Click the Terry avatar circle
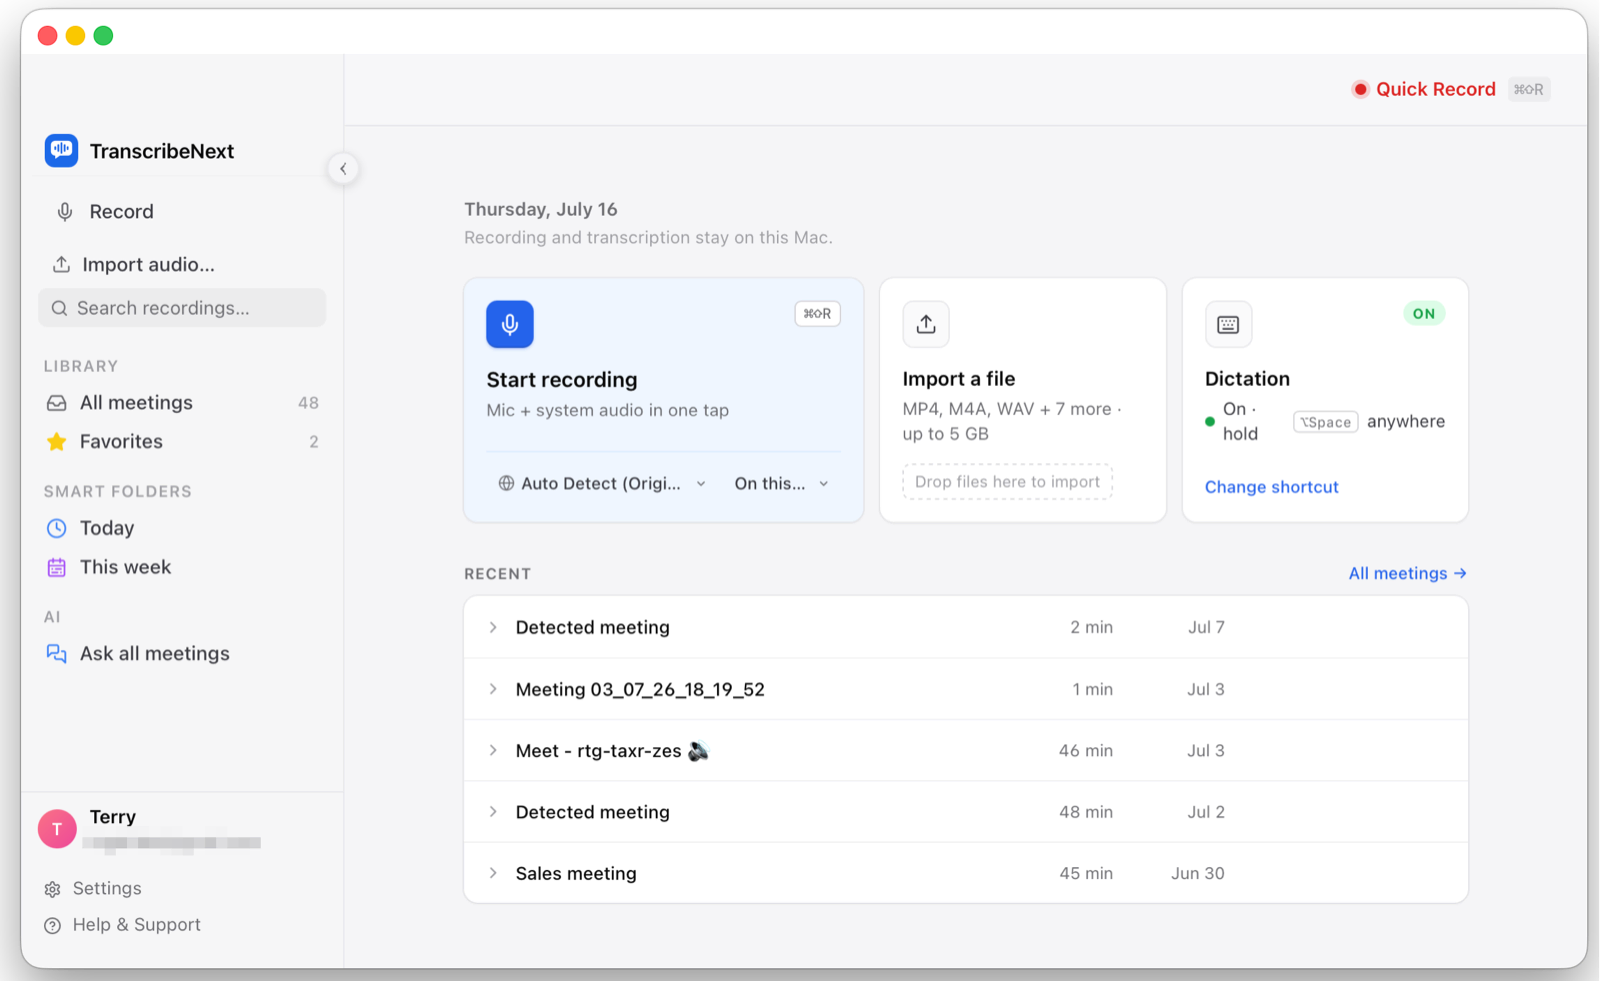 coord(57,829)
